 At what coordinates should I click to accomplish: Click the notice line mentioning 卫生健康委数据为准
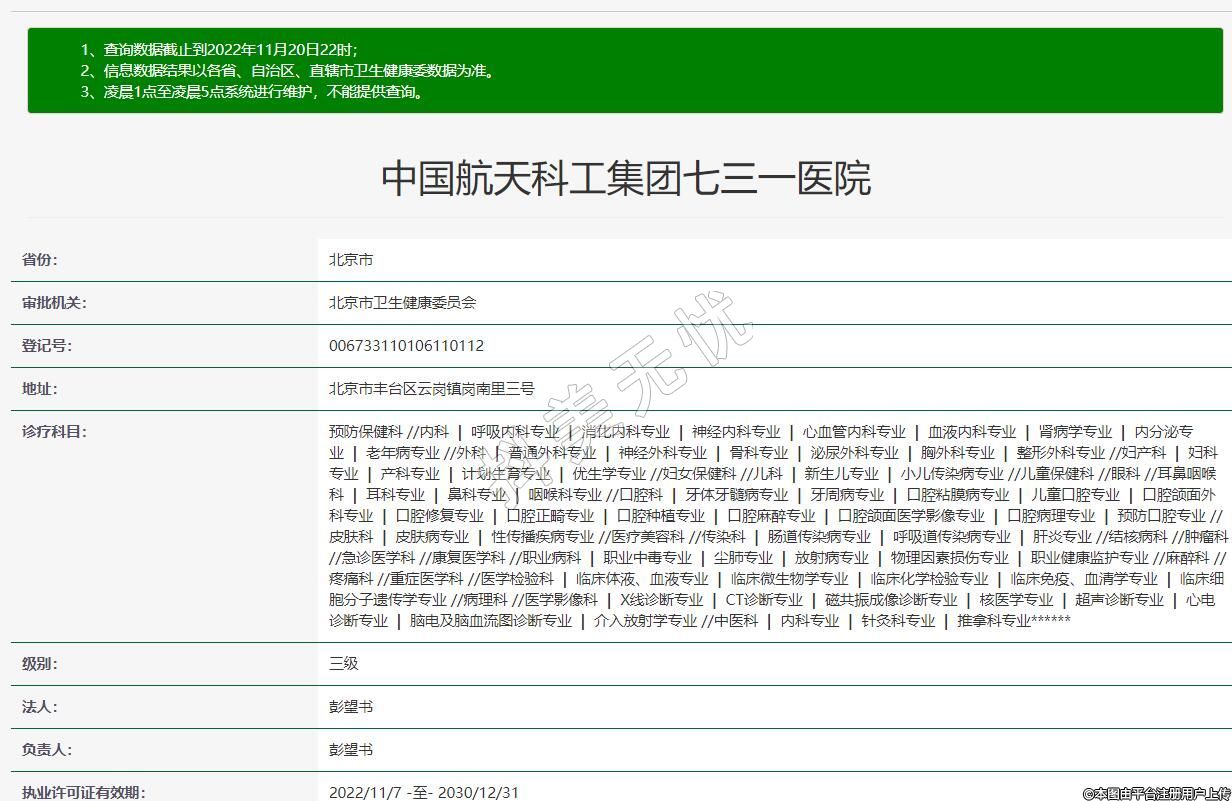tap(287, 70)
